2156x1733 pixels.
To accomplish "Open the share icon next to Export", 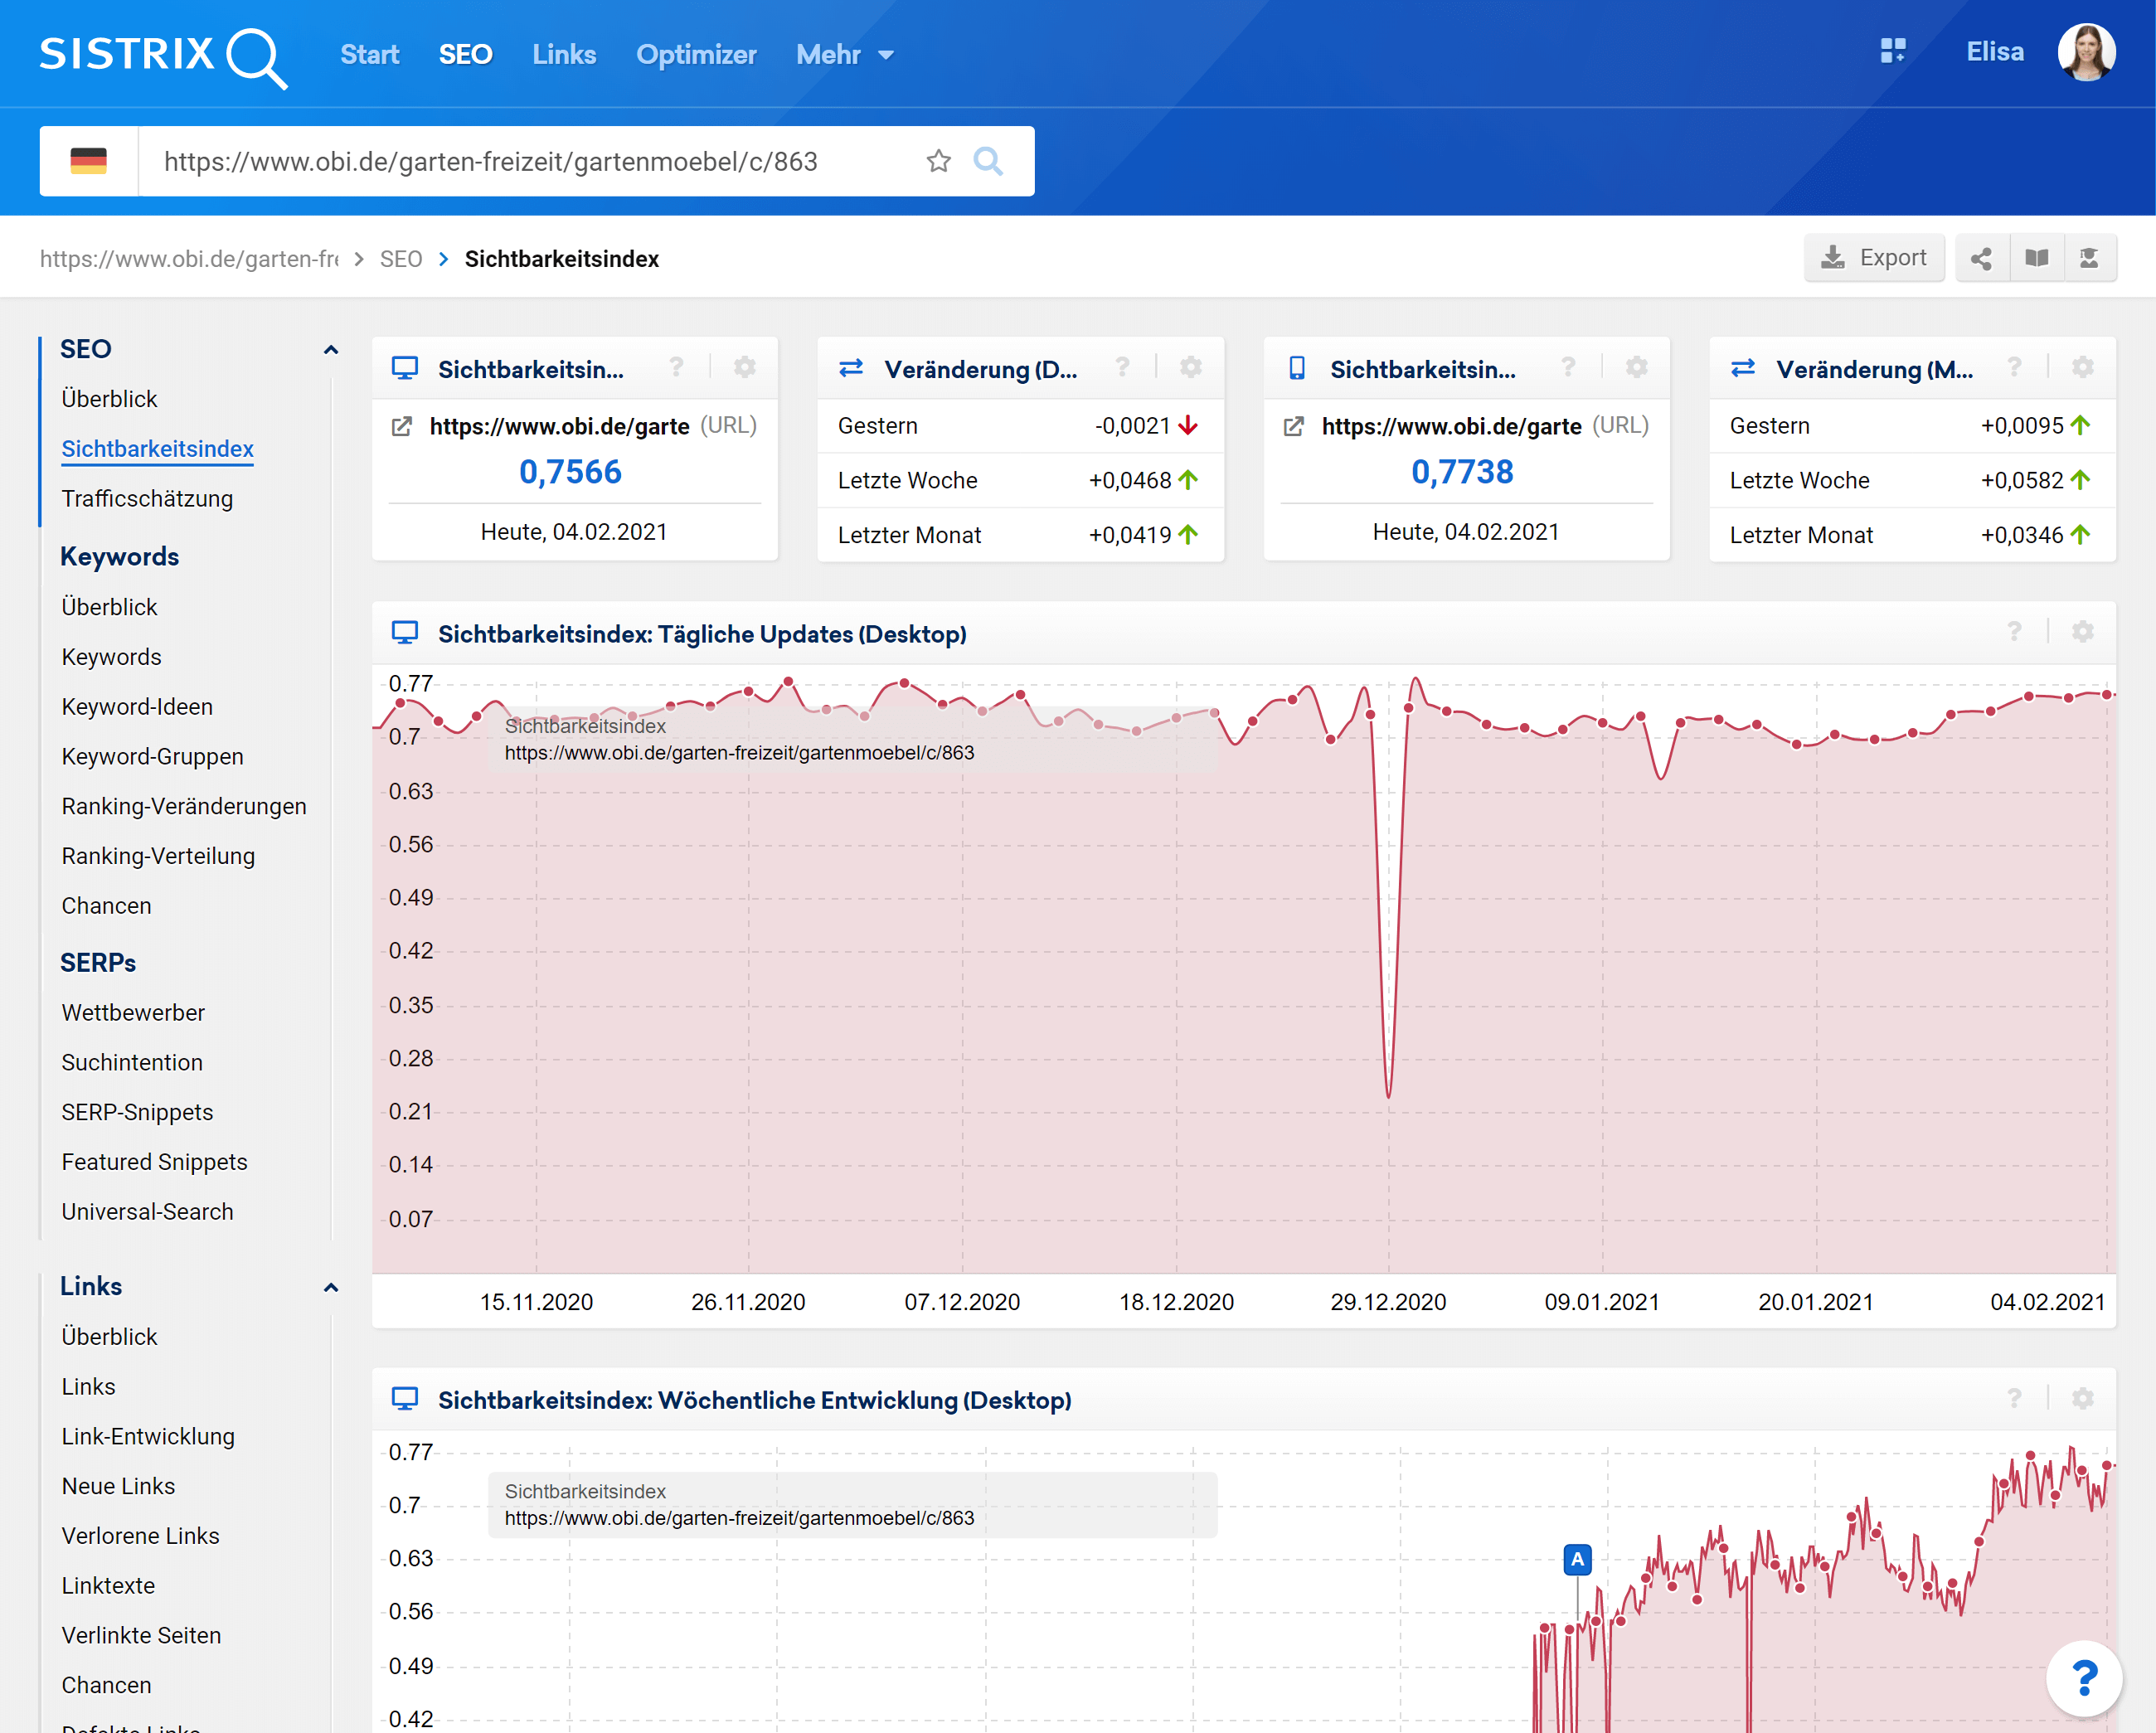I will [x=1980, y=258].
